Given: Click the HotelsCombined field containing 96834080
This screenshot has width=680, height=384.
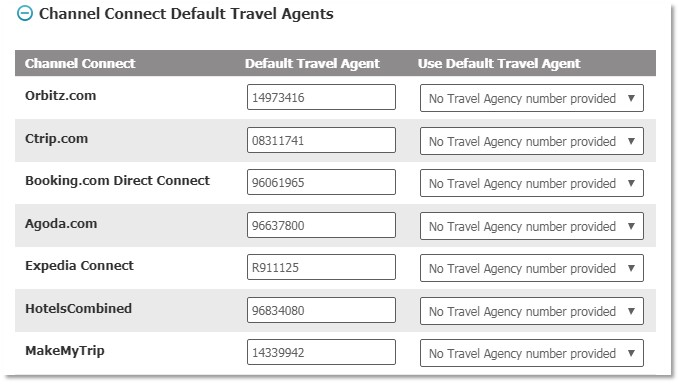Looking at the screenshot, I should (x=321, y=310).
